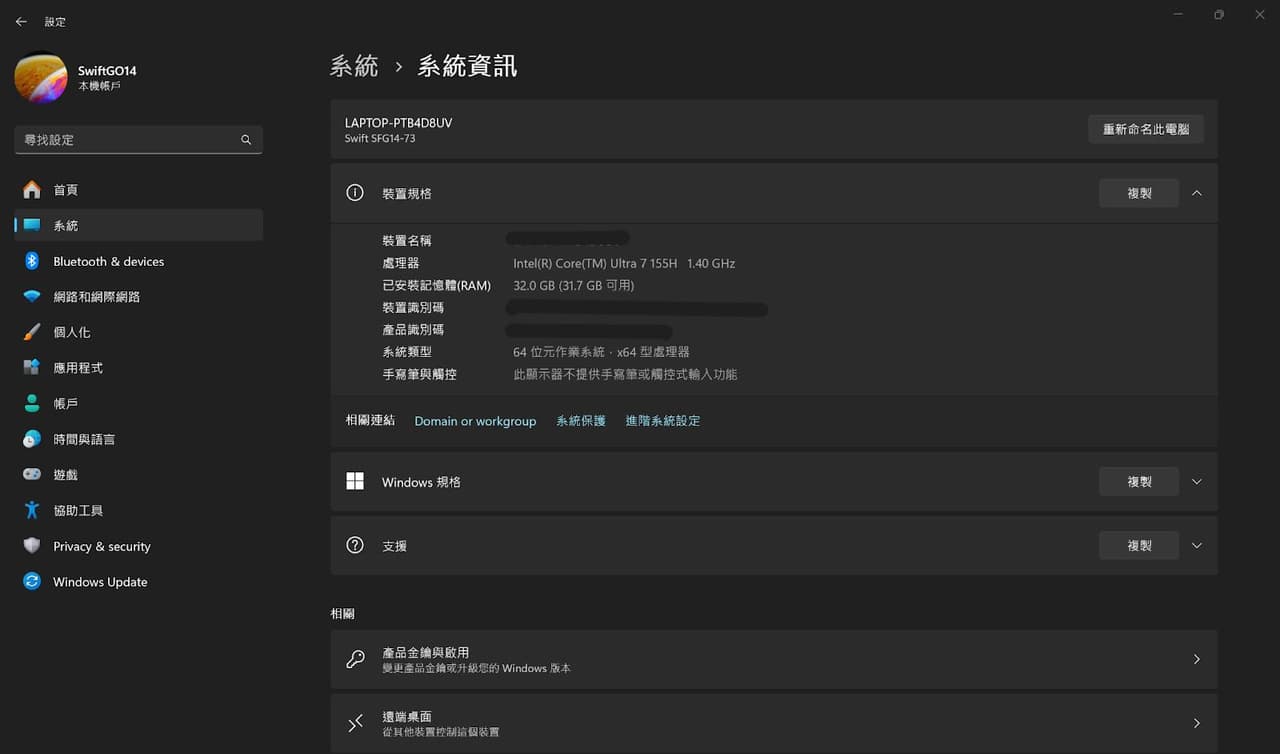
Task: Expand the Windows 規格 section chevron
Action: (x=1197, y=482)
